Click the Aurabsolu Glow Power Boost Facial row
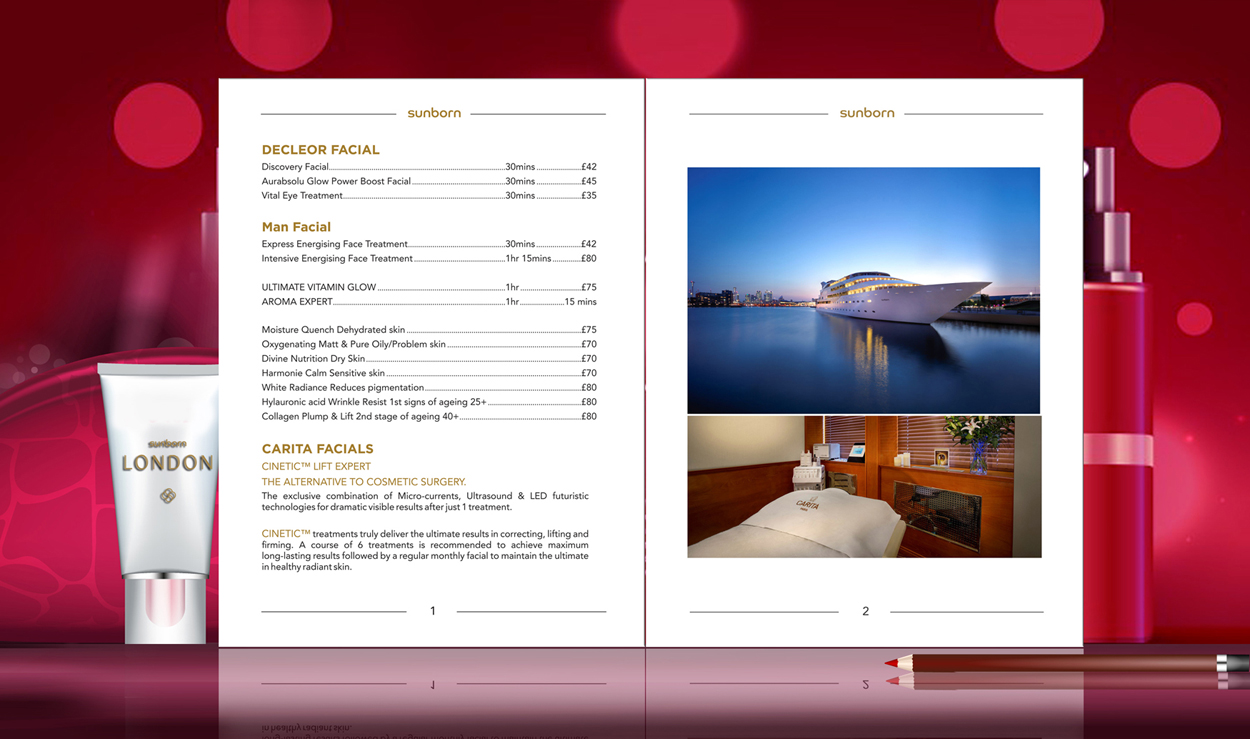 [429, 182]
